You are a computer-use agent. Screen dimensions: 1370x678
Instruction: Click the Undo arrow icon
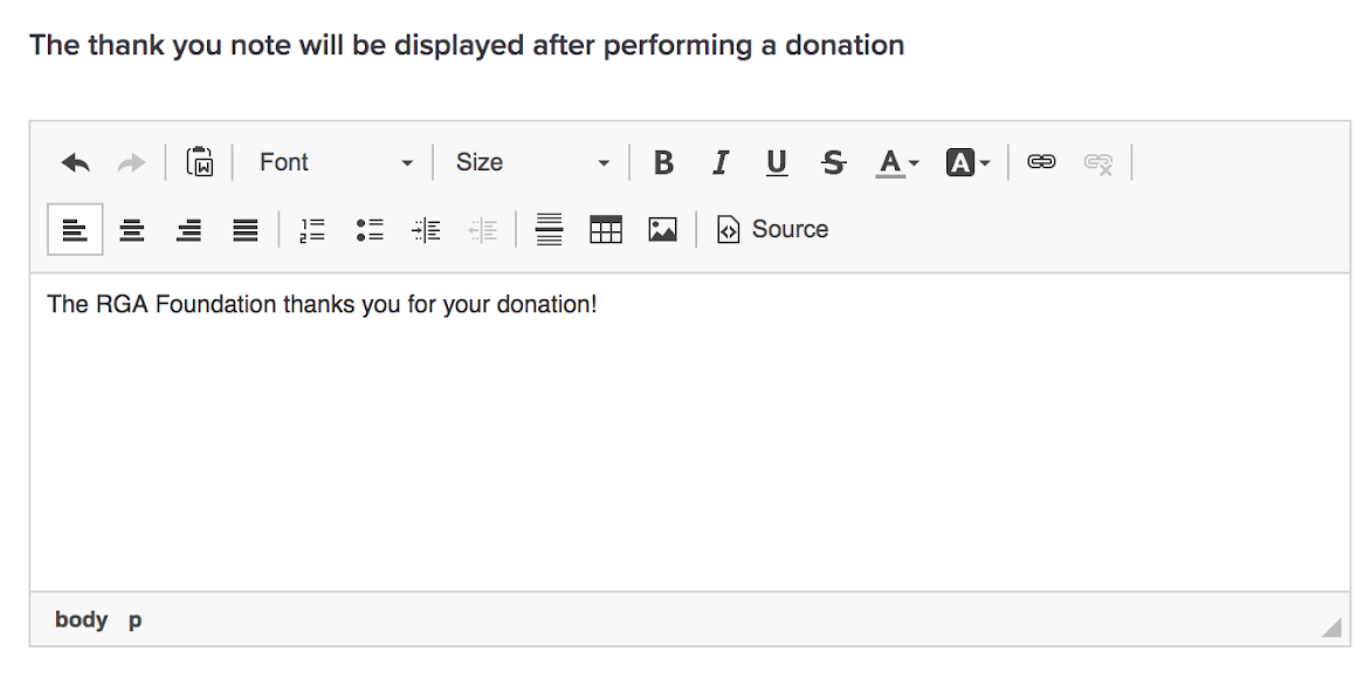pos(76,163)
